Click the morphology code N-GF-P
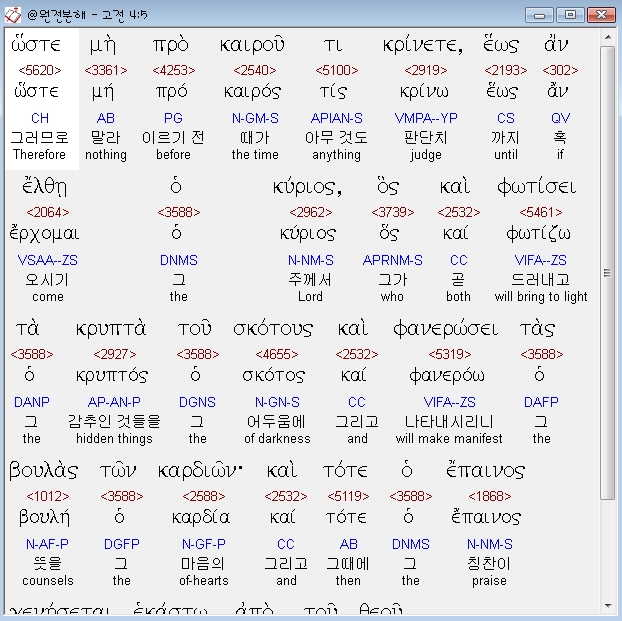 click(x=204, y=544)
